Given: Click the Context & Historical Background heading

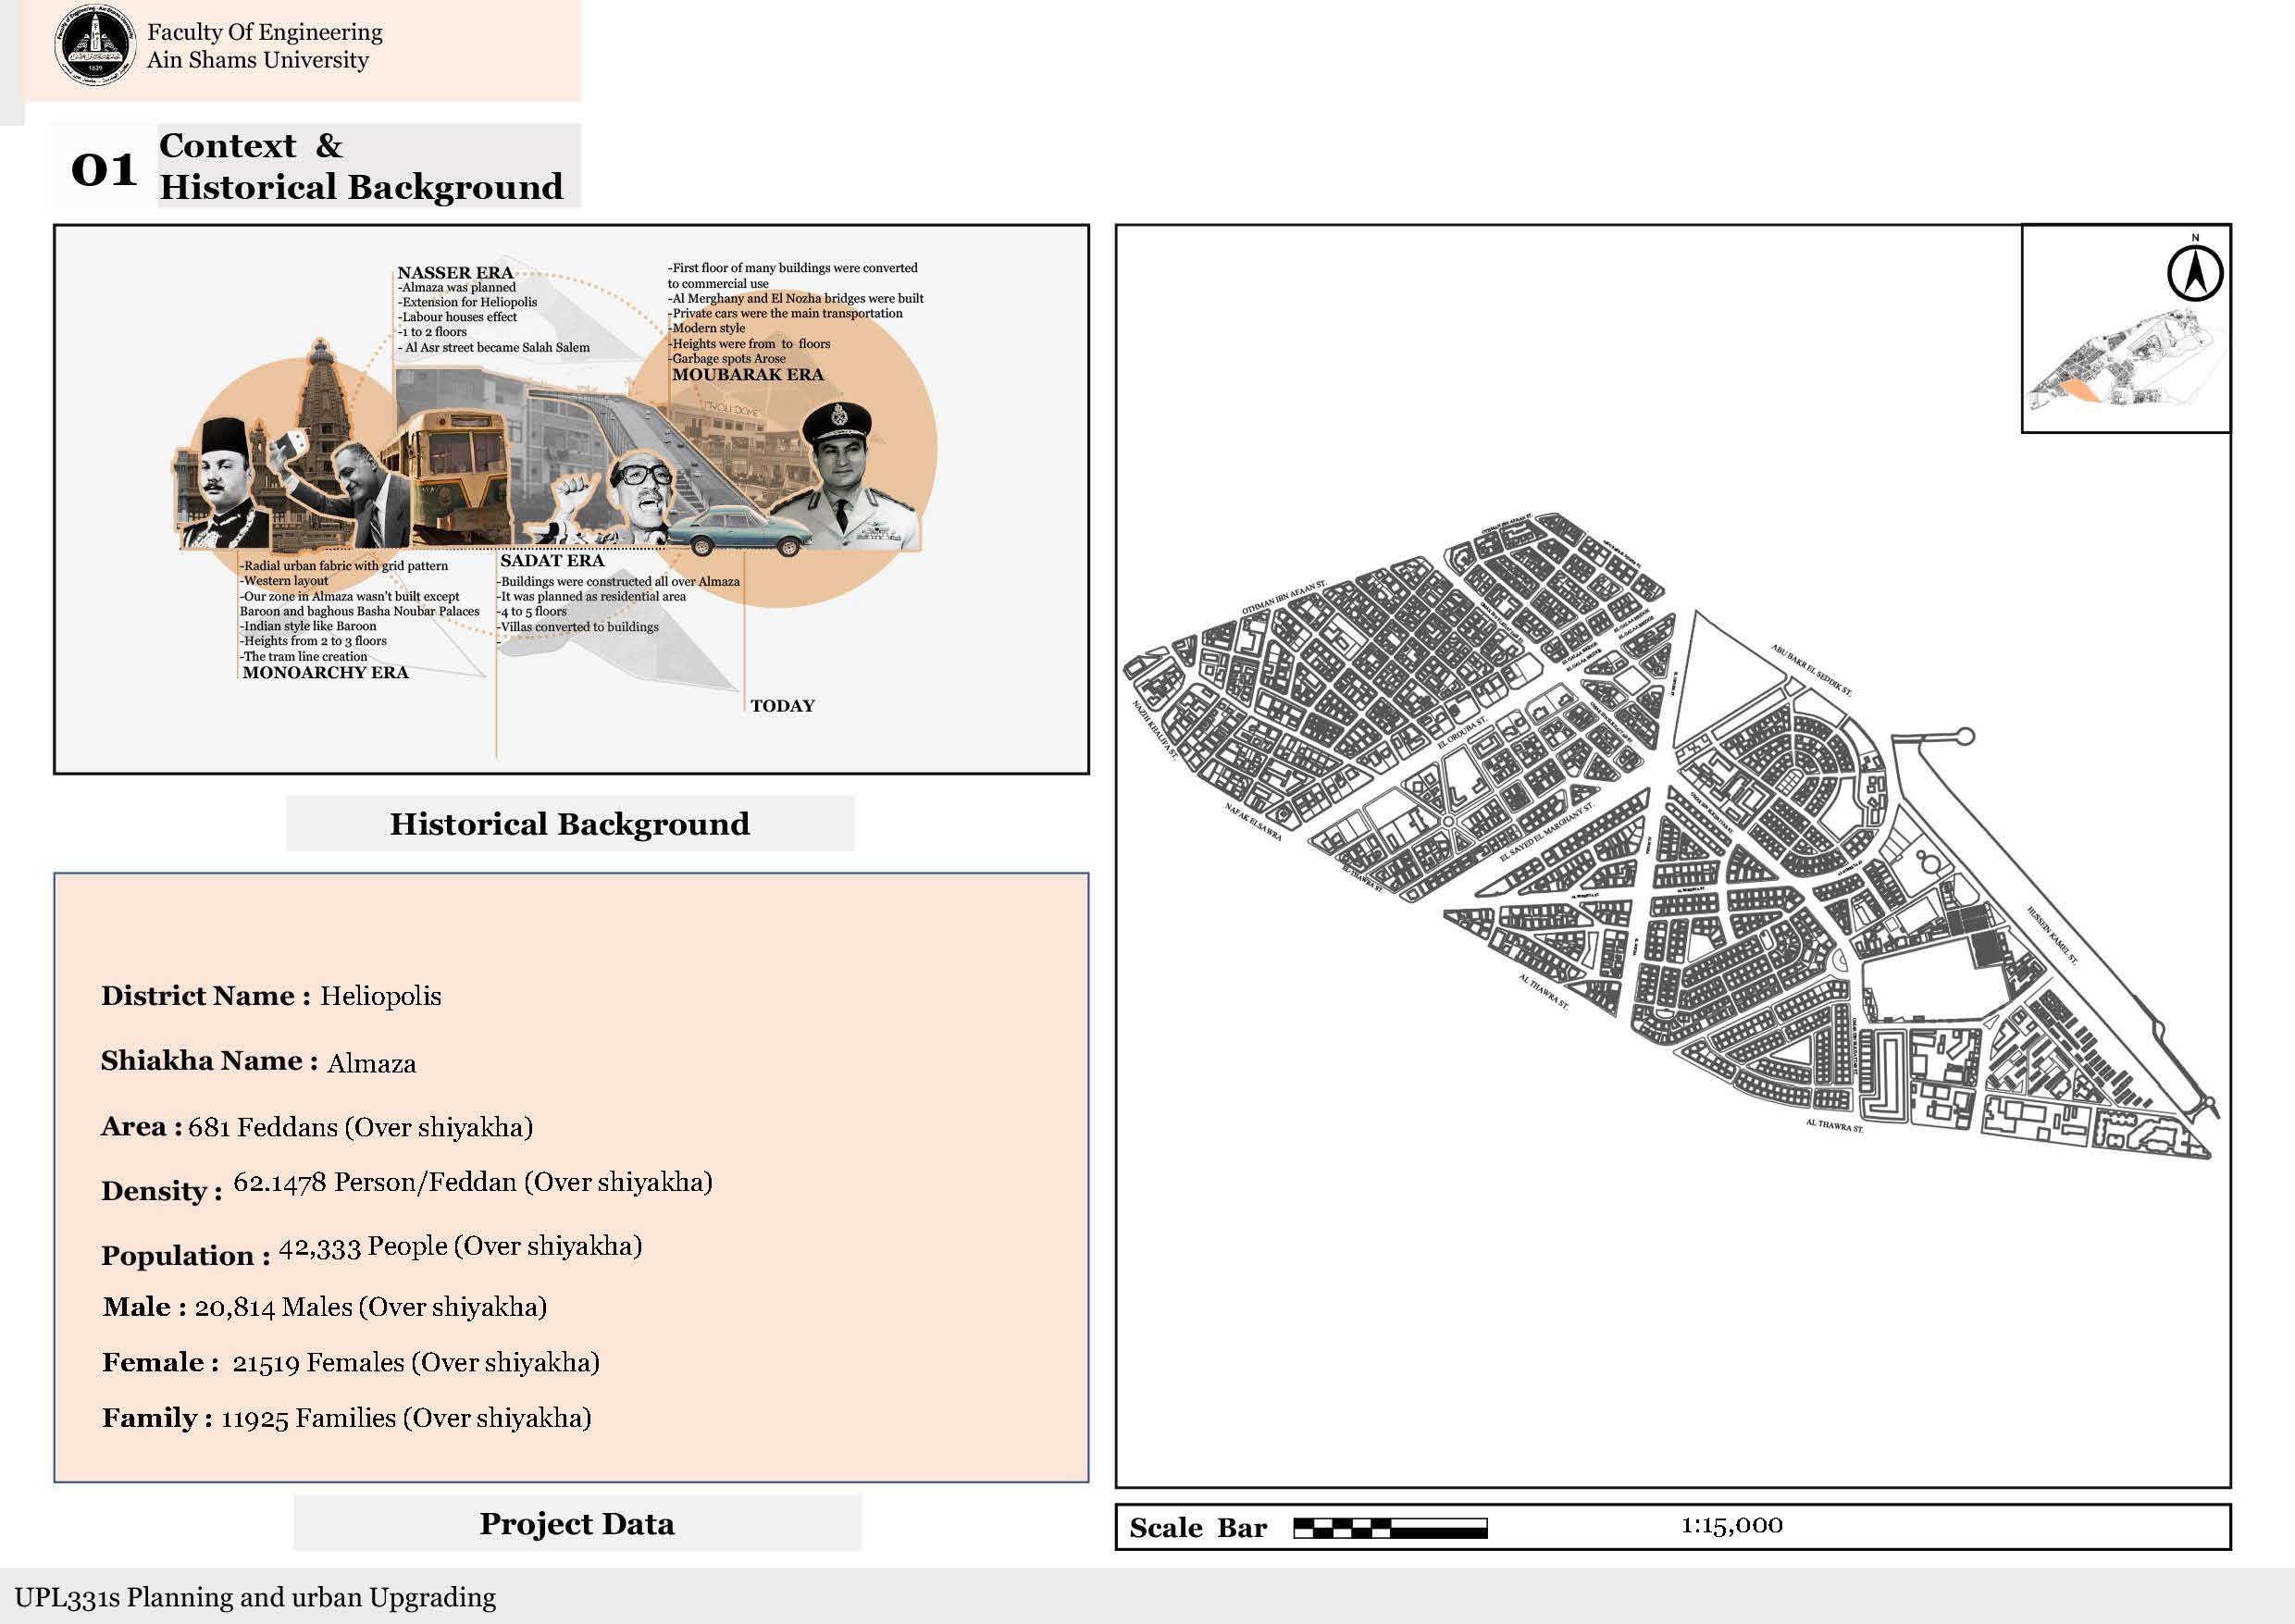Looking at the screenshot, I should pos(360,167).
